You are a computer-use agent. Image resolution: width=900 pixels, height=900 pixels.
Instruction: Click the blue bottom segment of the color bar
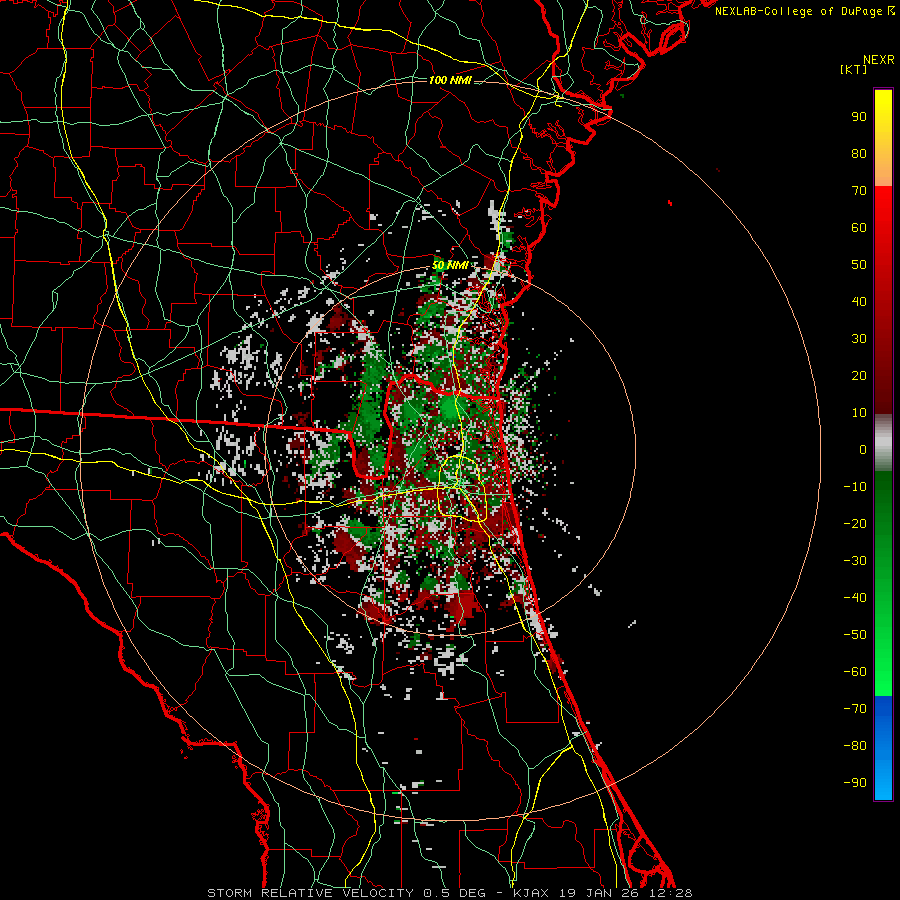(x=883, y=748)
